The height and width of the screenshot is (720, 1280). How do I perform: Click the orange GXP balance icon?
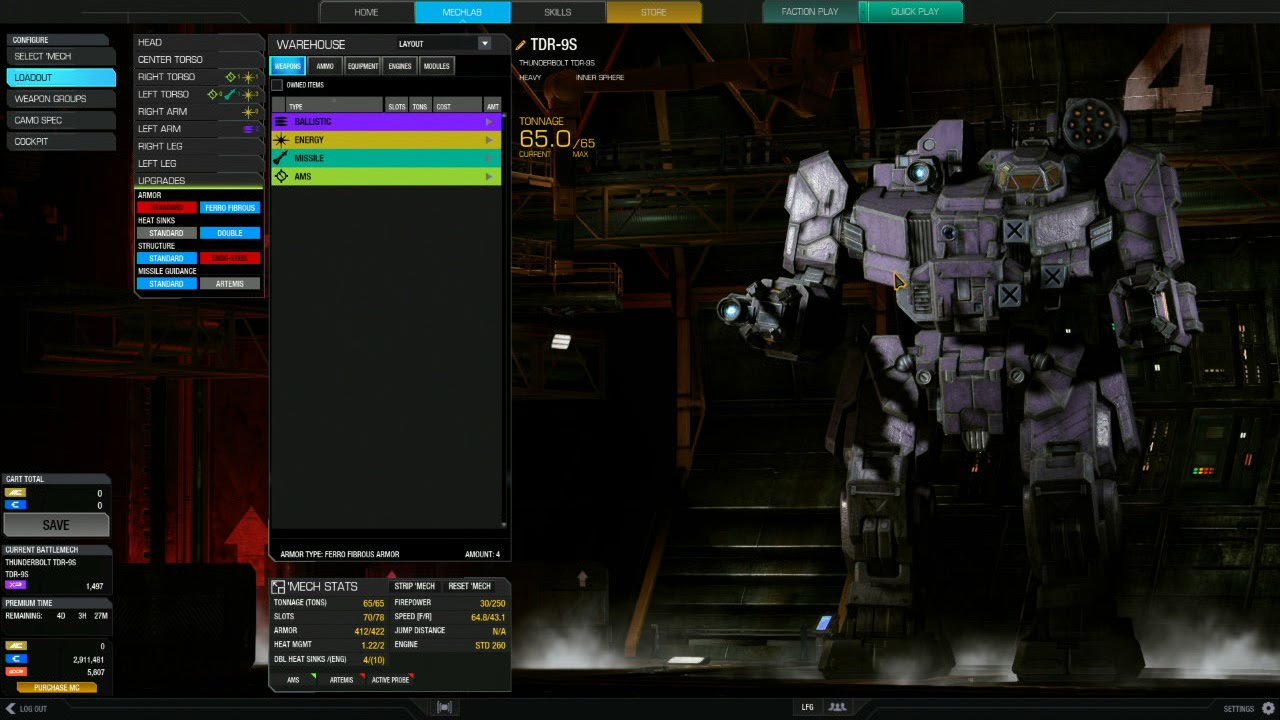click(15, 672)
